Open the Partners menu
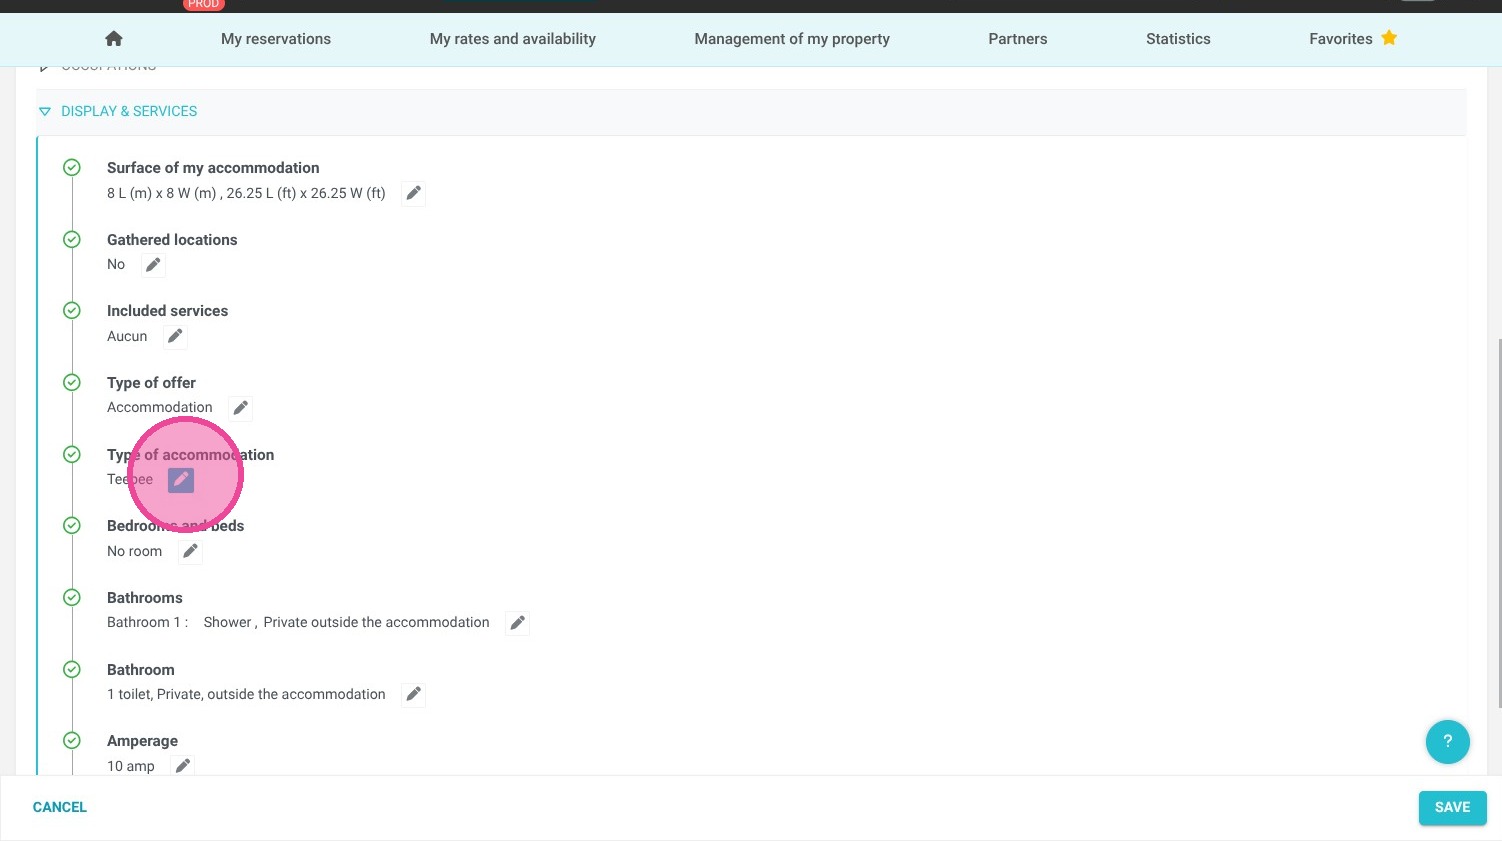Image resolution: width=1502 pixels, height=841 pixels. (1018, 39)
